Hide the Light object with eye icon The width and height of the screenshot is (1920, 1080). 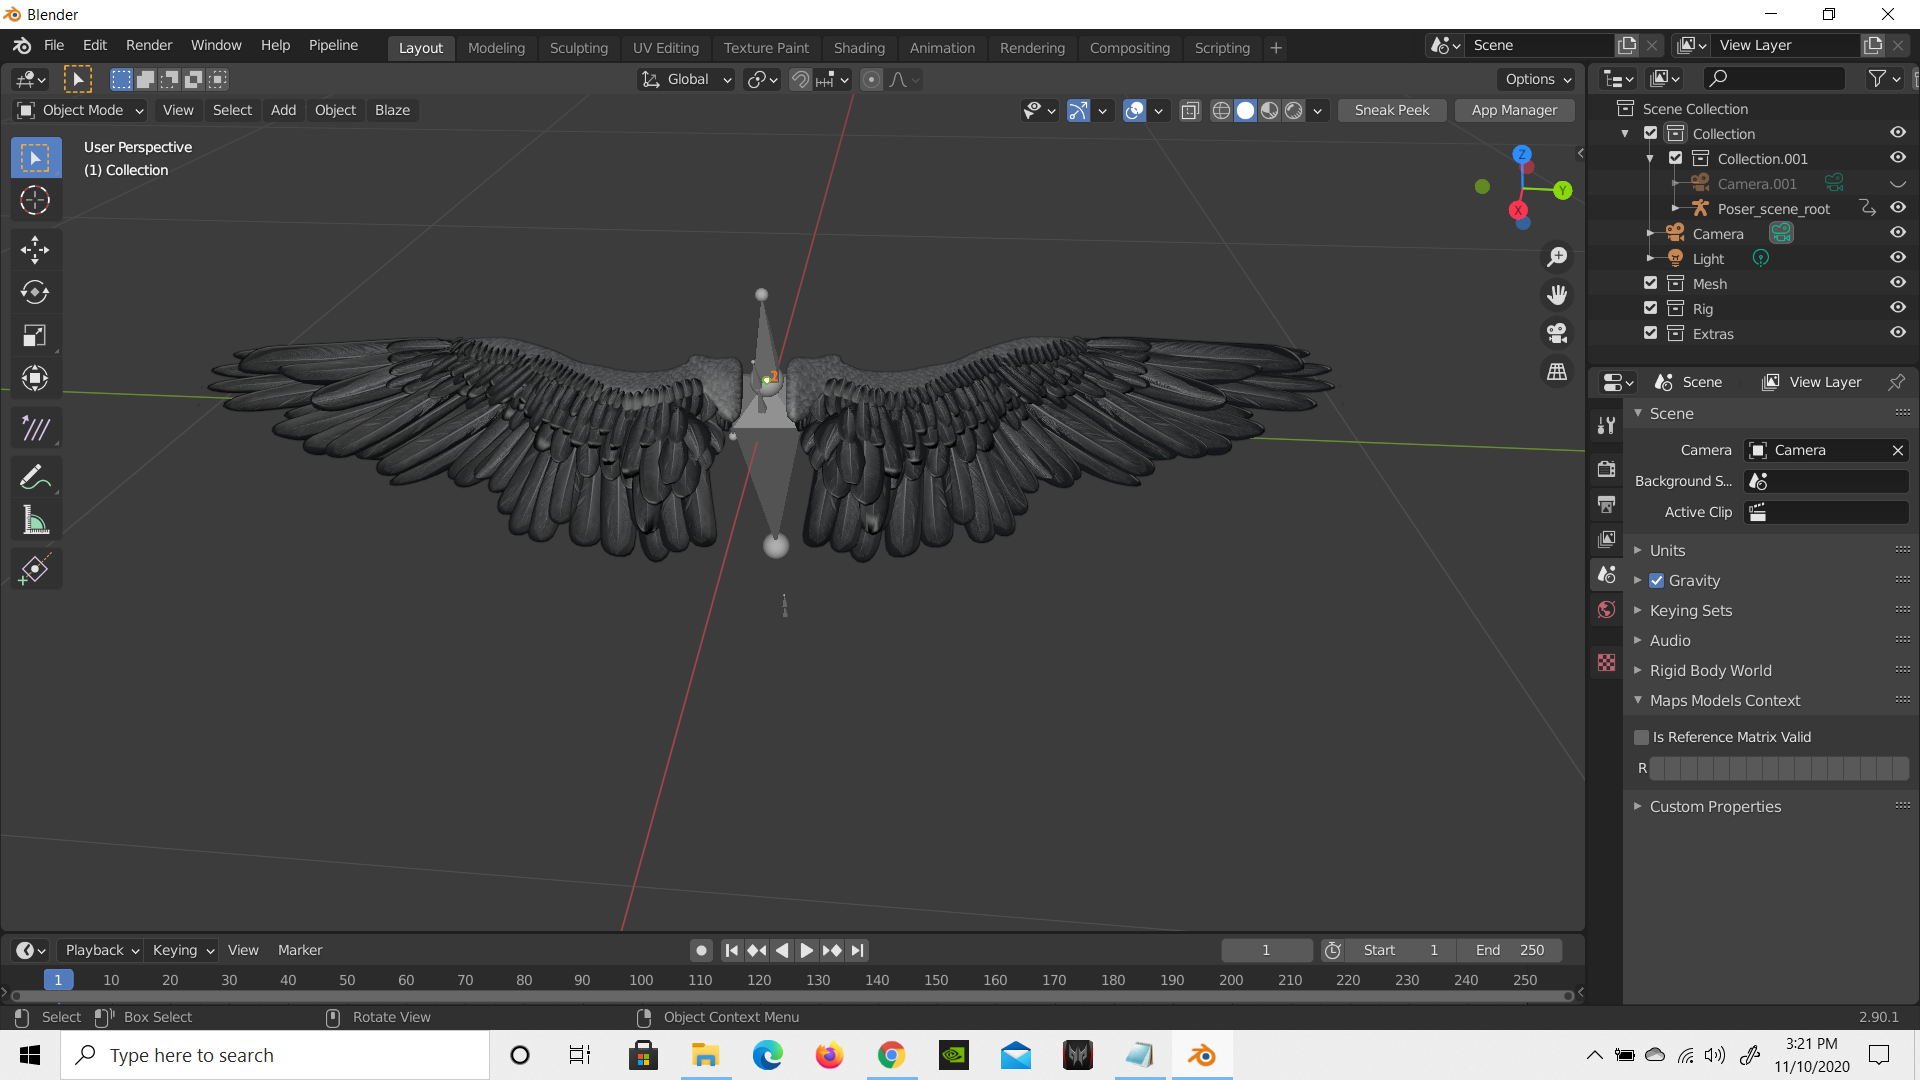[x=1897, y=258]
